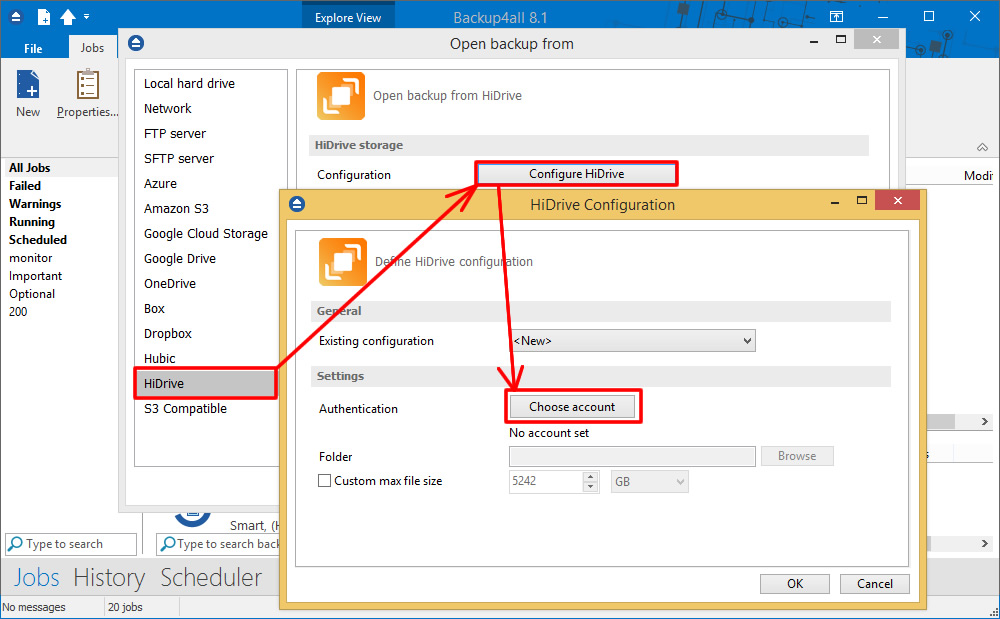Switch to the Jobs ribbon tab
Viewport: 1000px width, 619px height.
(91, 46)
